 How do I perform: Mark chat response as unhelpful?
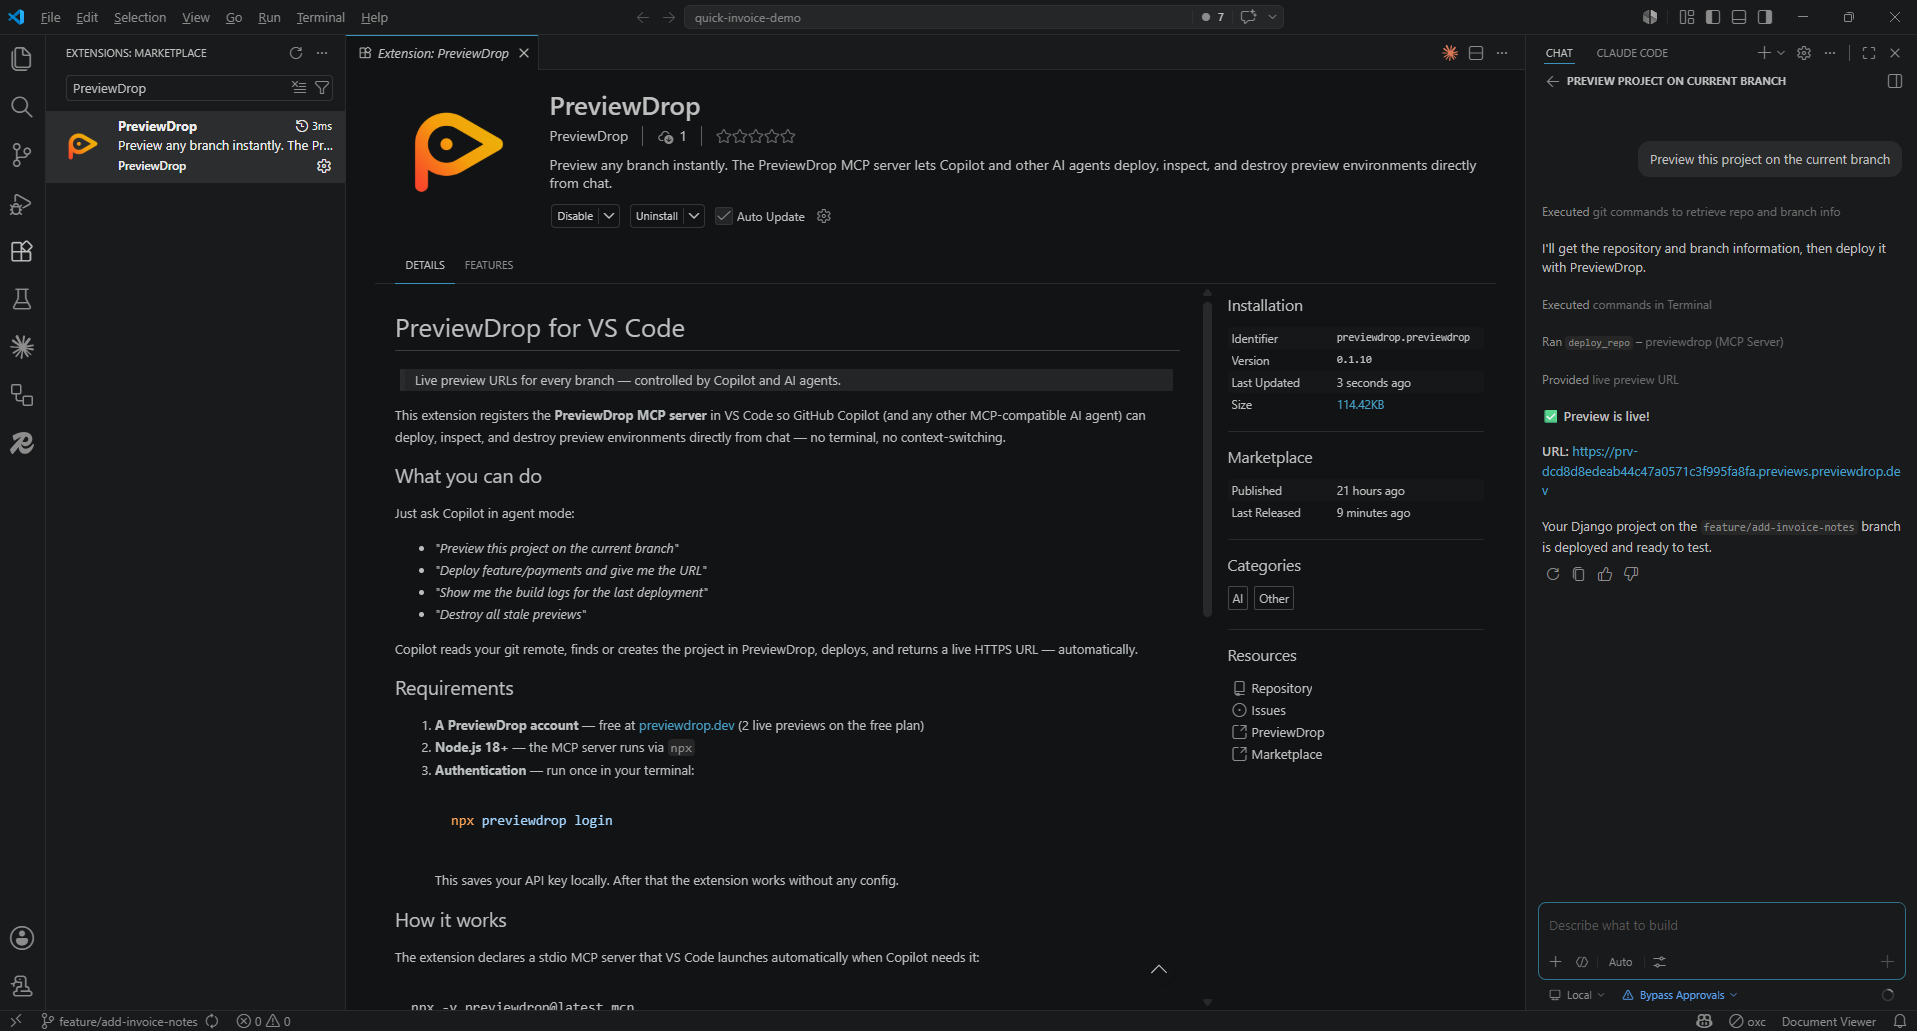[1631, 574]
